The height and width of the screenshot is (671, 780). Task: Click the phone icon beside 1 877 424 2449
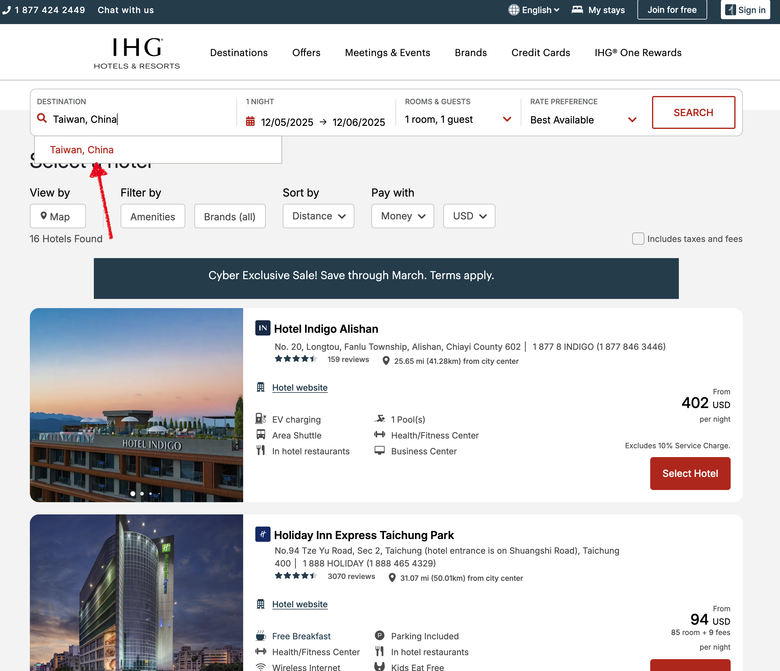(6, 10)
